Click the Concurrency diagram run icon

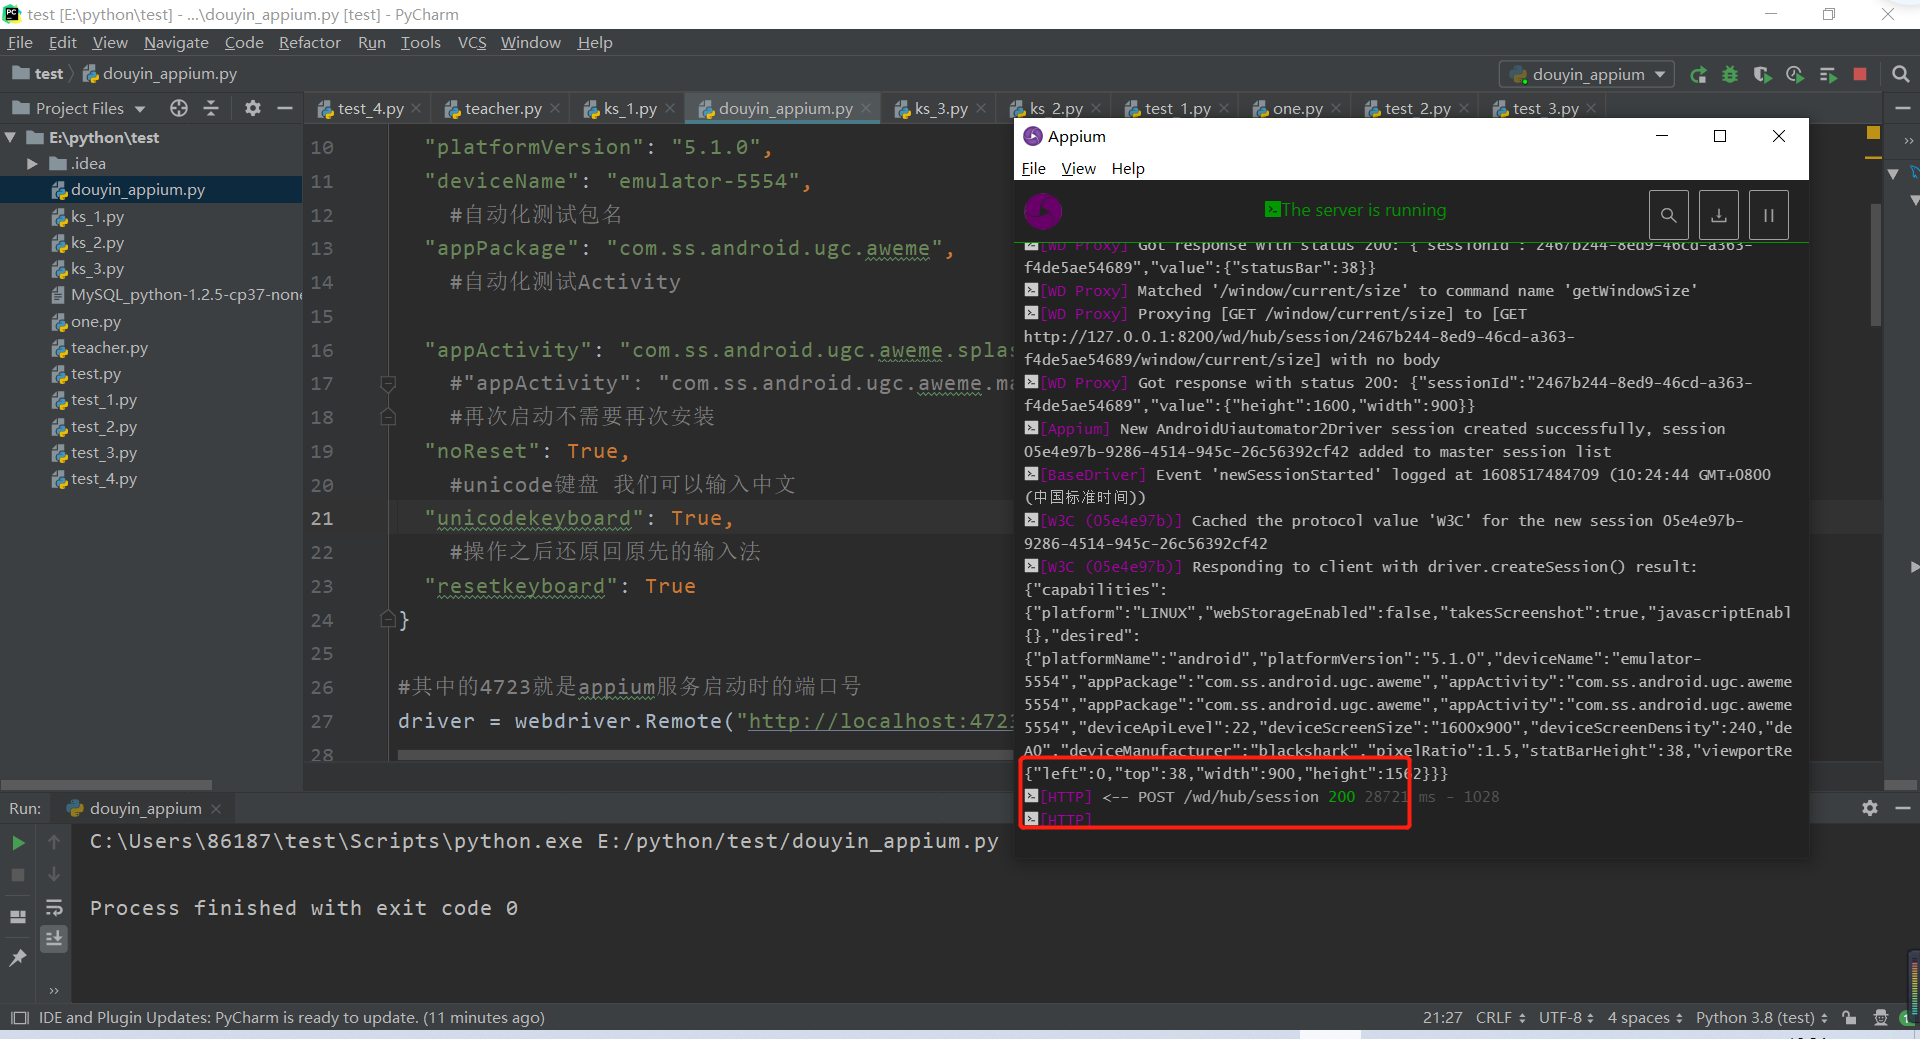coord(1828,75)
